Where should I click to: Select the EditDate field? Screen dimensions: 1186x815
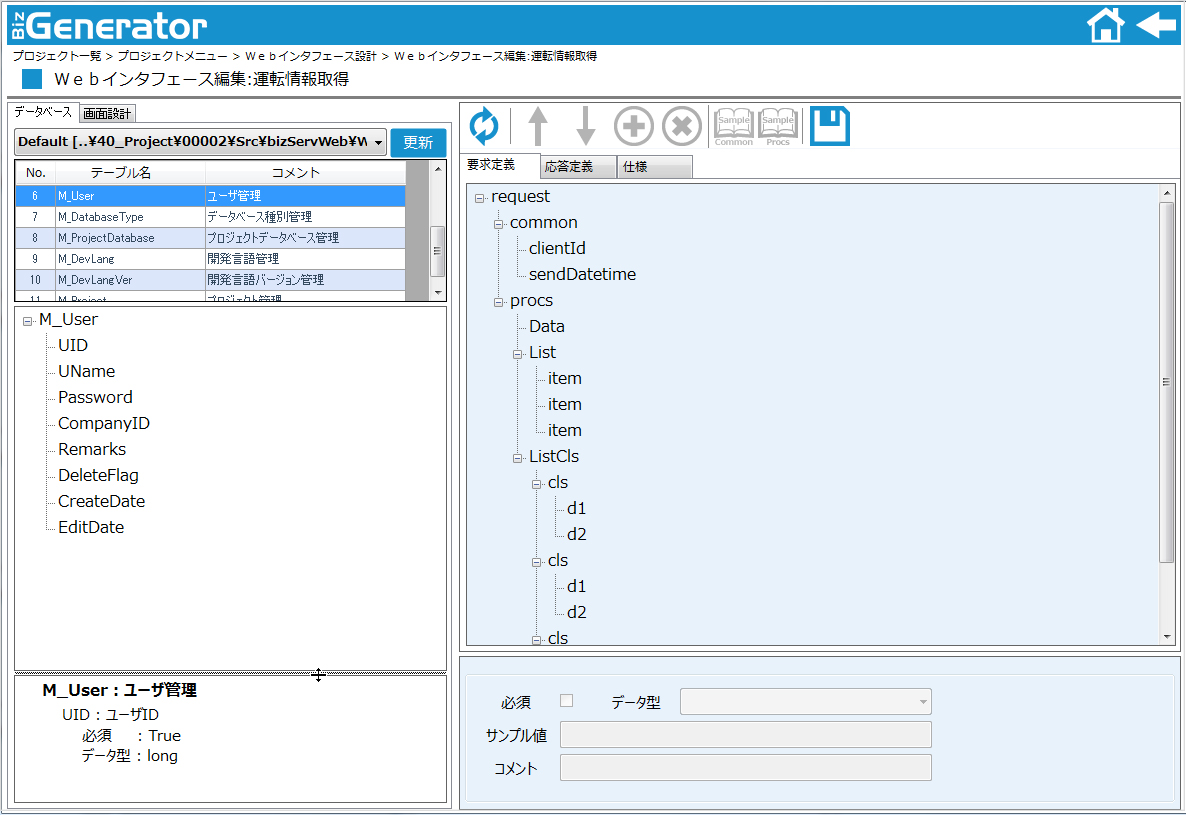91,527
